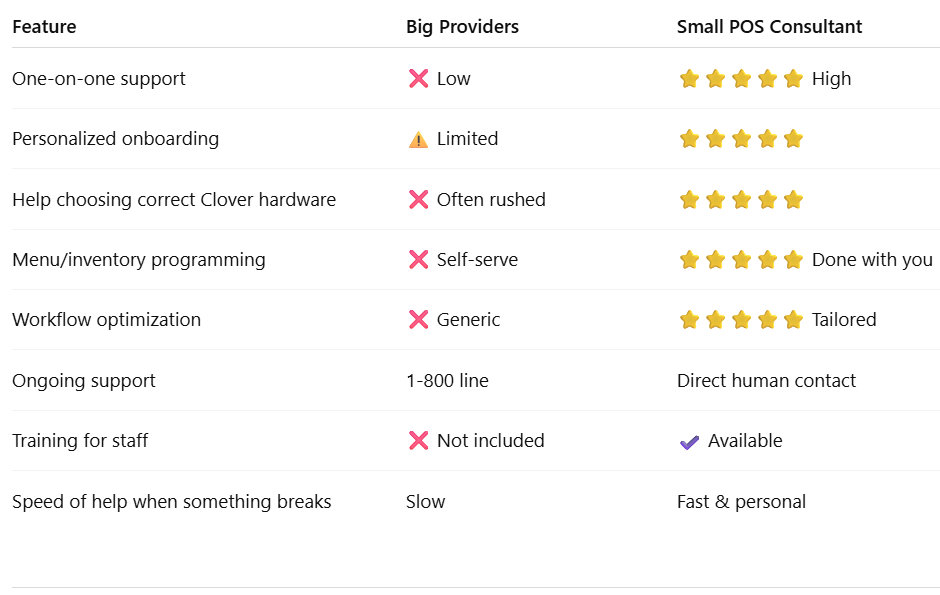Click the stars beside Tailored
The height and width of the screenshot is (595, 940).
point(741,319)
